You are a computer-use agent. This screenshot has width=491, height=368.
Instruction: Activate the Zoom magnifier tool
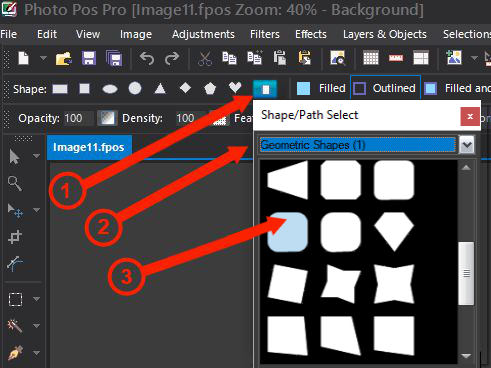click(x=15, y=183)
